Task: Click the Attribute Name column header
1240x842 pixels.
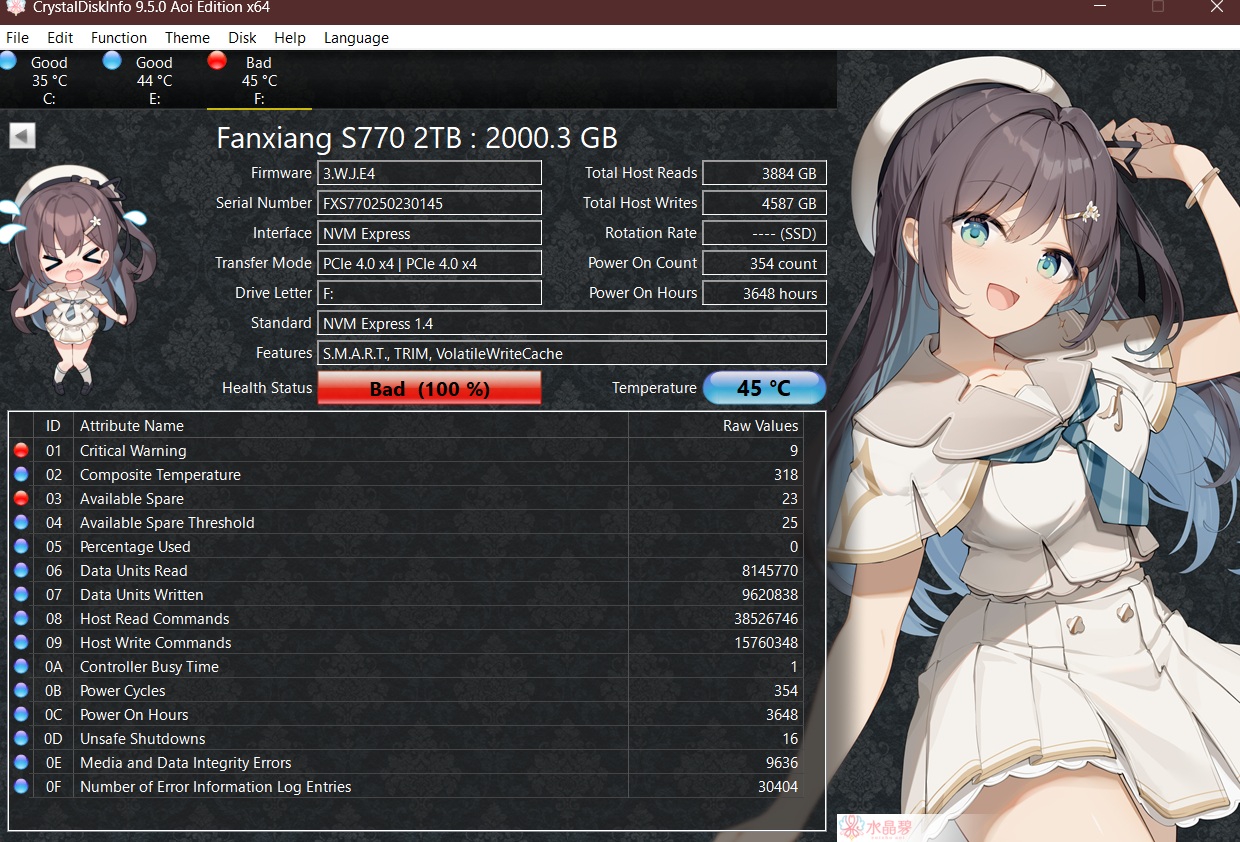Action: [x=350, y=426]
